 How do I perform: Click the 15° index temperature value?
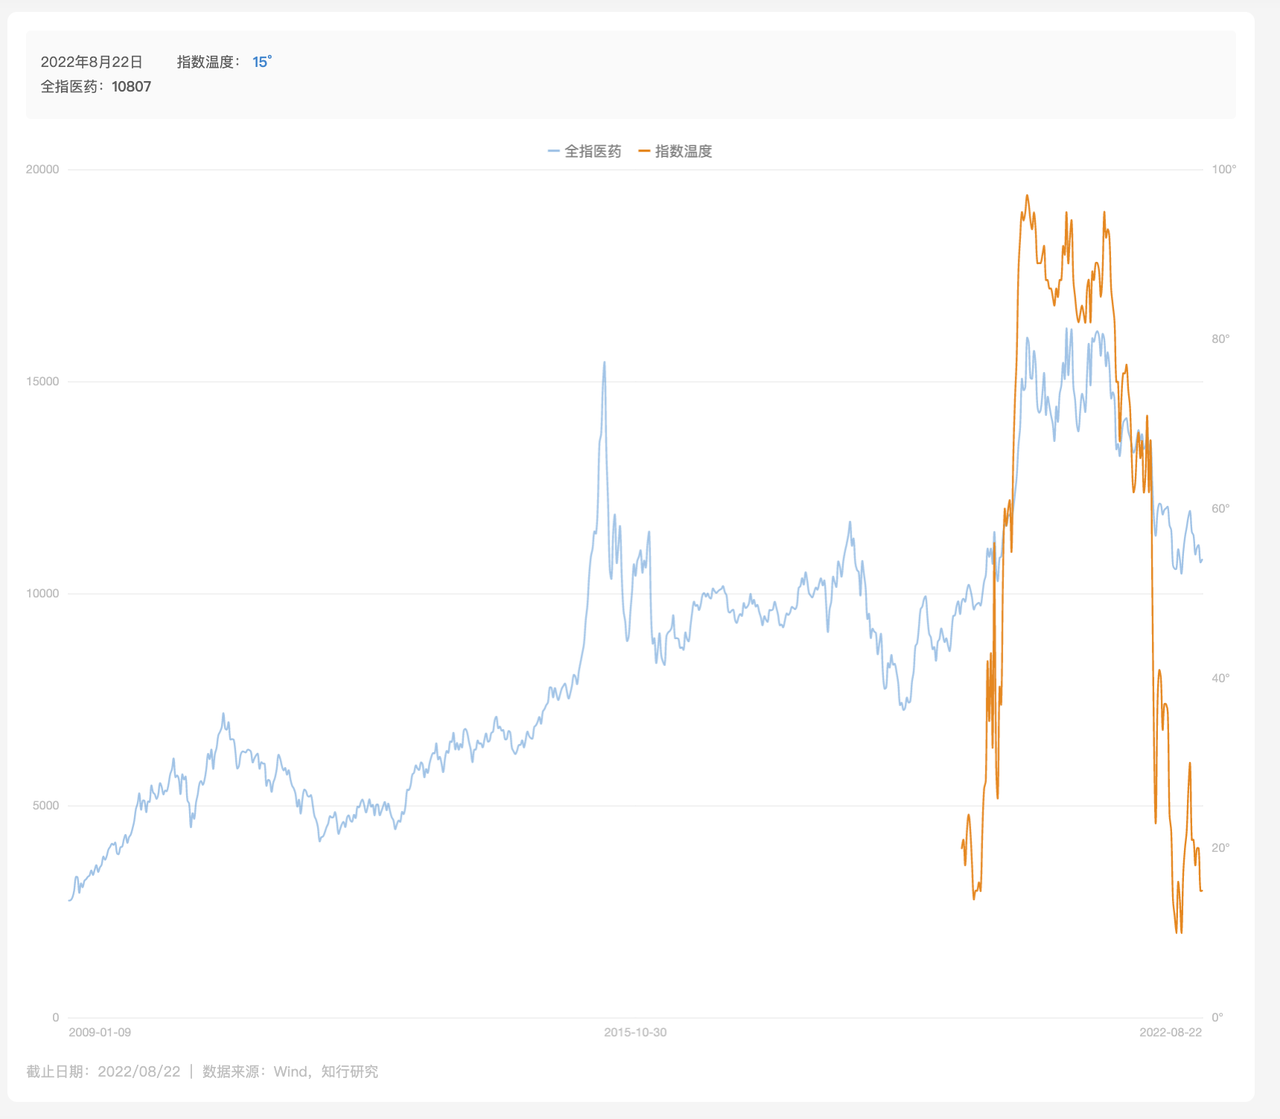coord(262,62)
